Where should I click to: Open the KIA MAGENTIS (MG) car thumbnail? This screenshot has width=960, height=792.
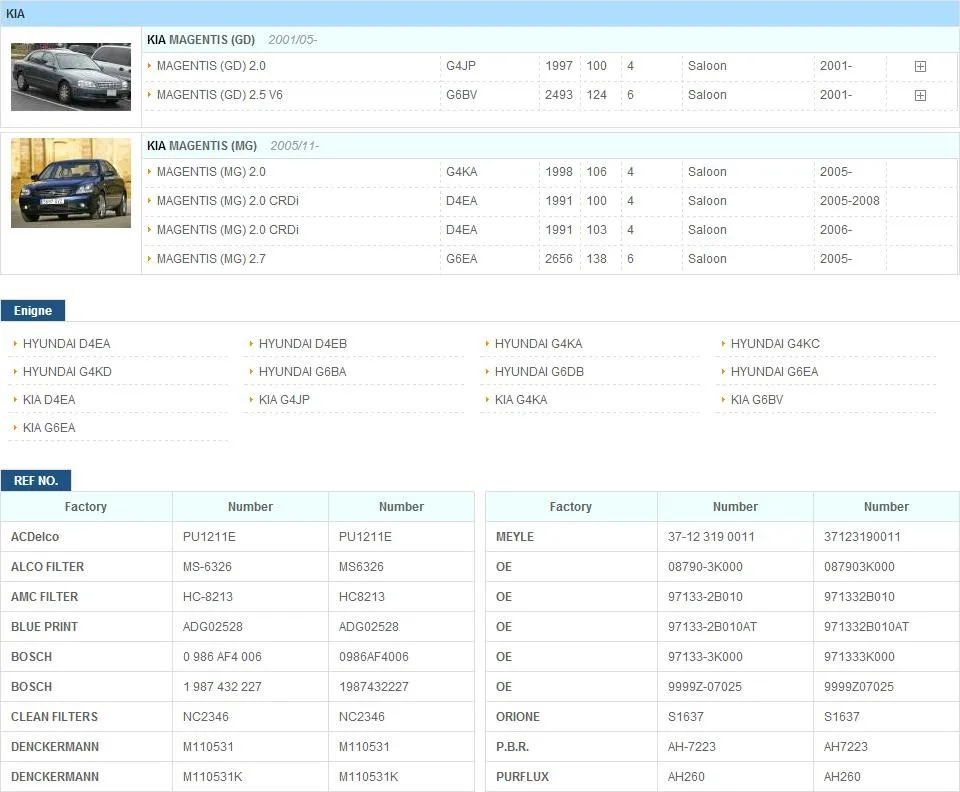pyautogui.click(x=71, y=183)
